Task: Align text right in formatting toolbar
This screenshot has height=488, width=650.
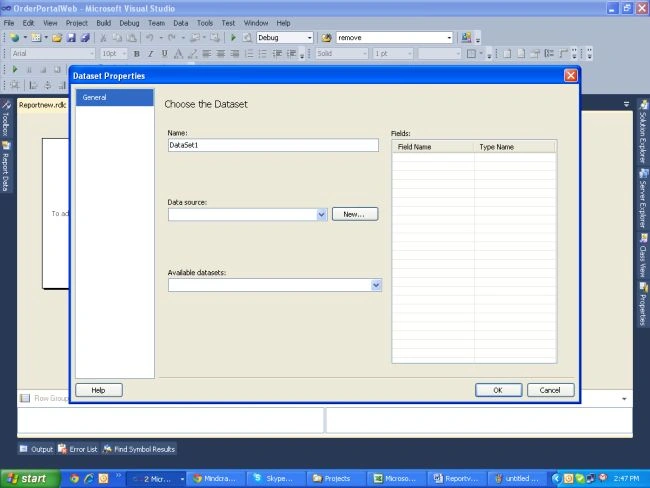Action: coord(235,53)
